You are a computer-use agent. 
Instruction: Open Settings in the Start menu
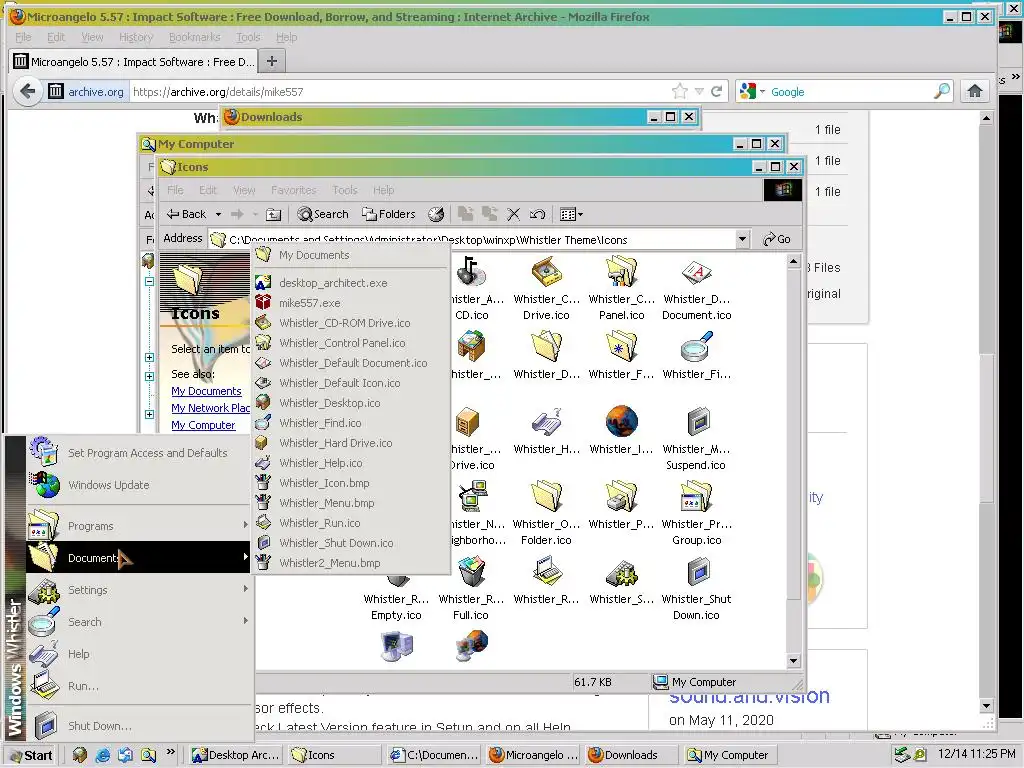pos(138,590)
